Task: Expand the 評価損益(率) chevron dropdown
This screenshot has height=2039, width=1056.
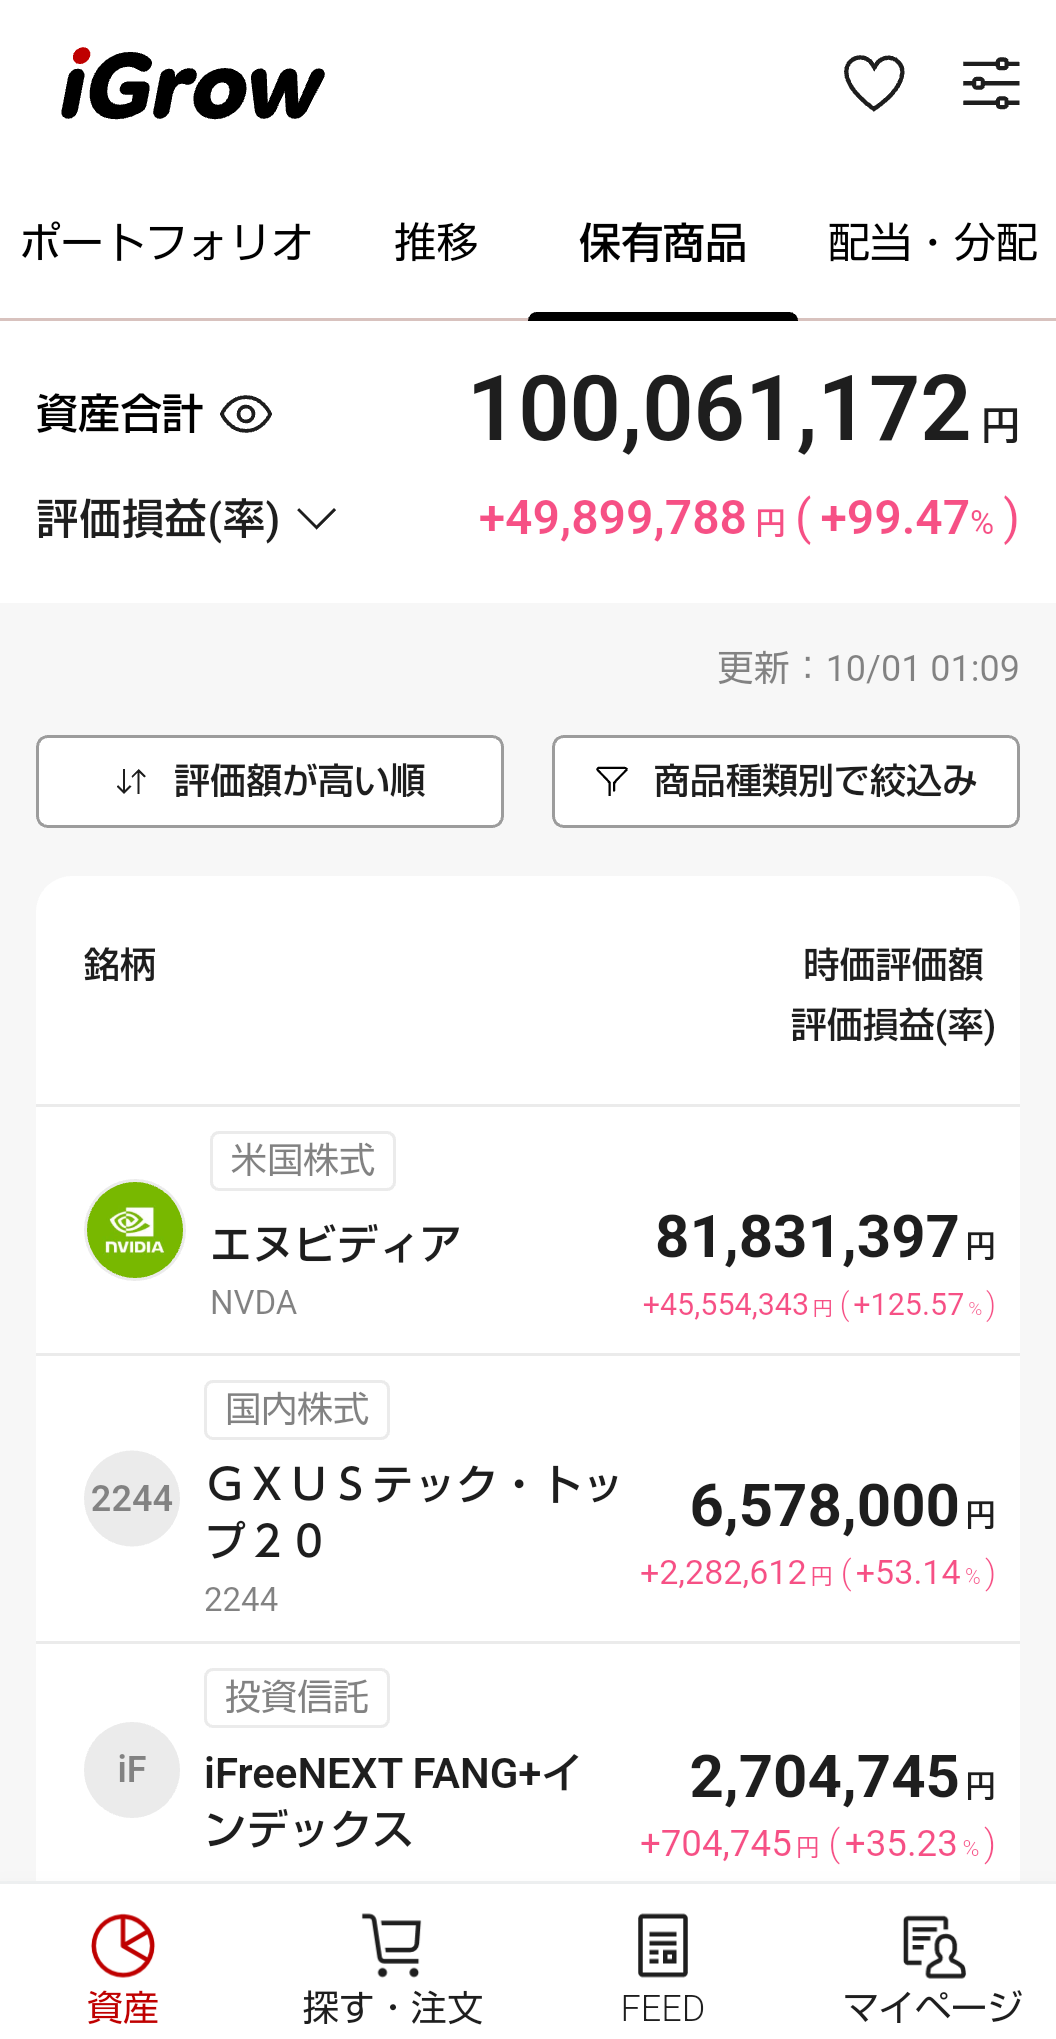Action: coord(317,519)
